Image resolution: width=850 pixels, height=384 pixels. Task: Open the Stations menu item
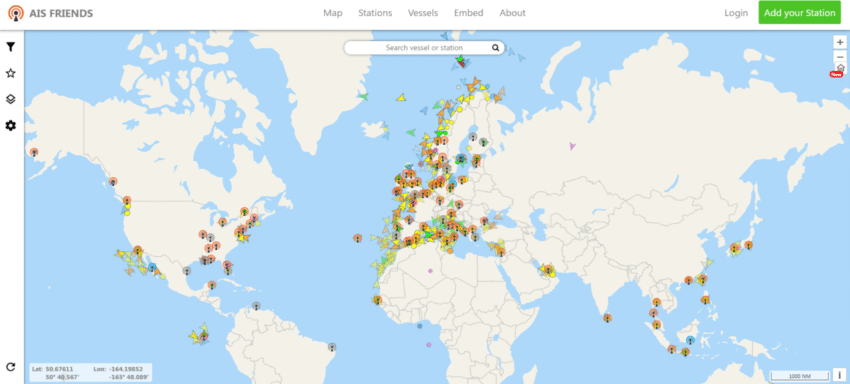click(x=375, y=13)
